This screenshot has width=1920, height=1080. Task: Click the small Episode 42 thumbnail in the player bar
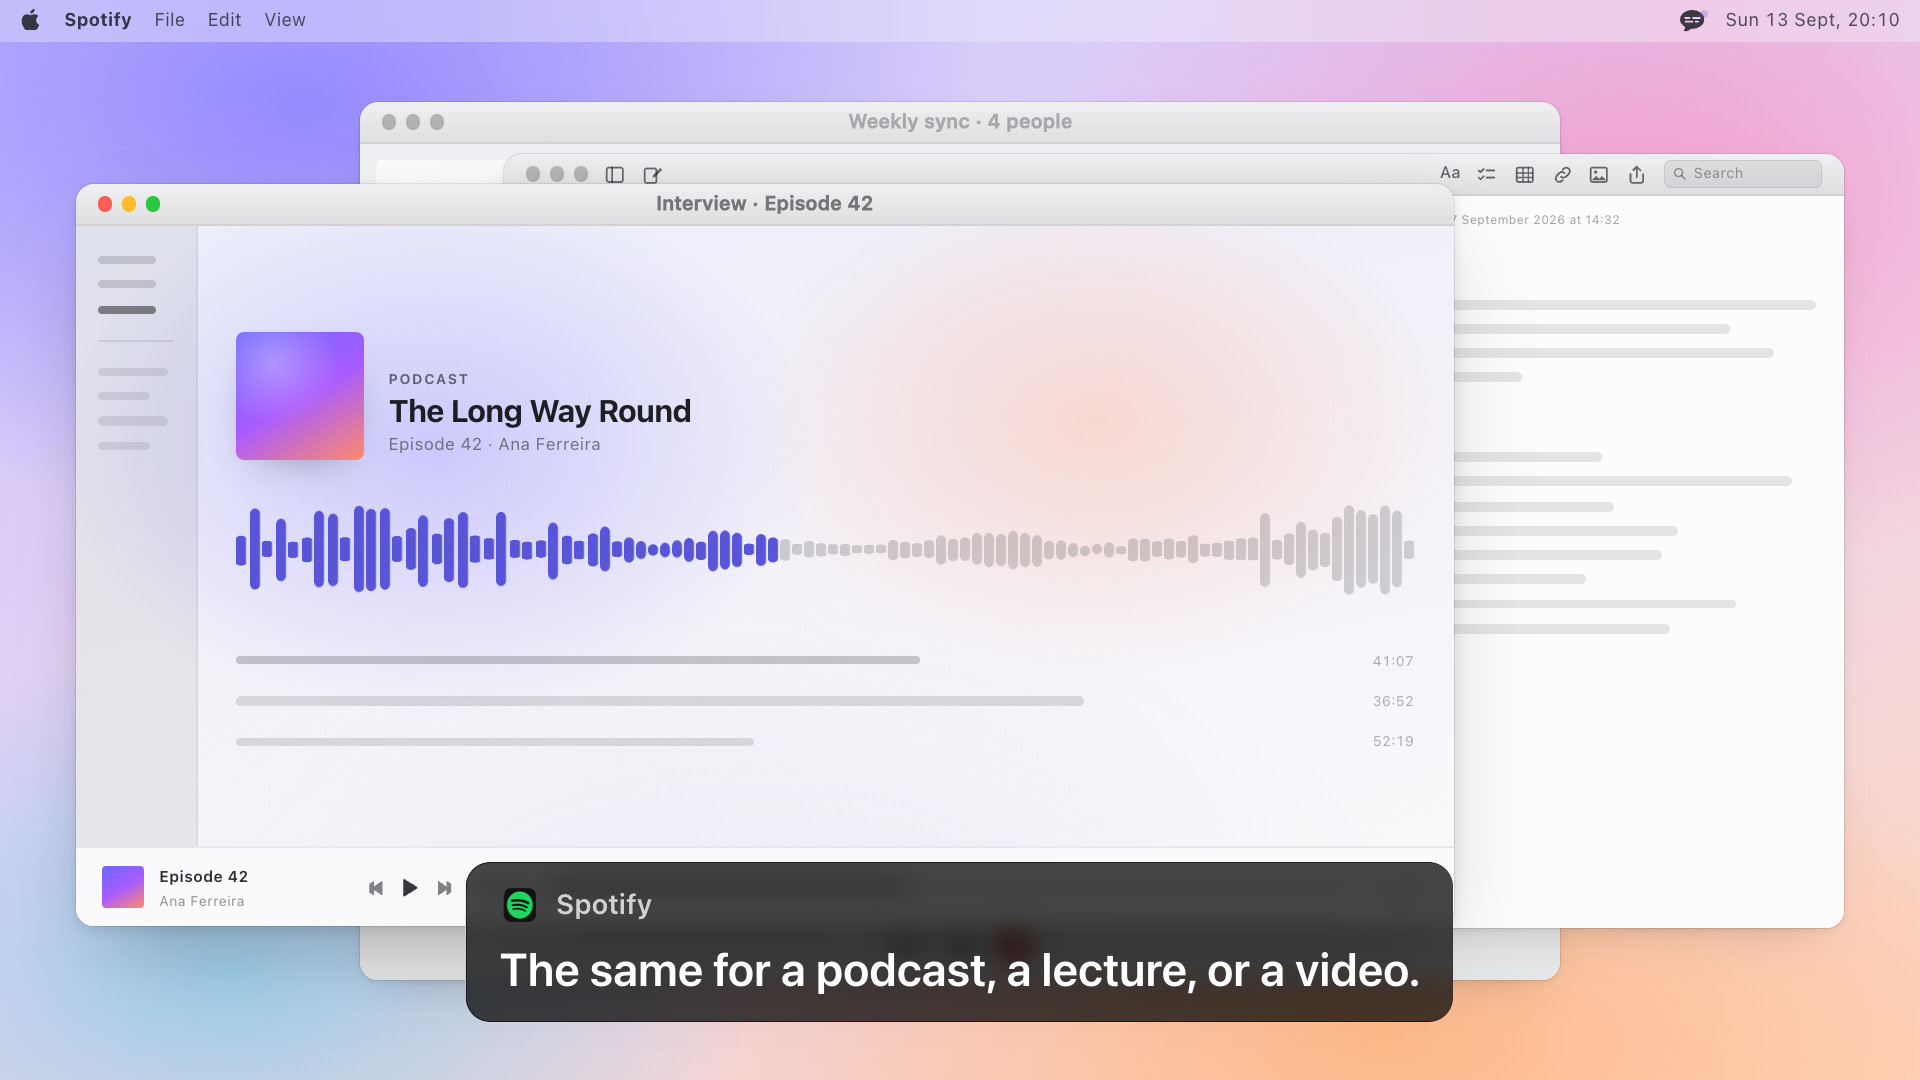[123, 887]
